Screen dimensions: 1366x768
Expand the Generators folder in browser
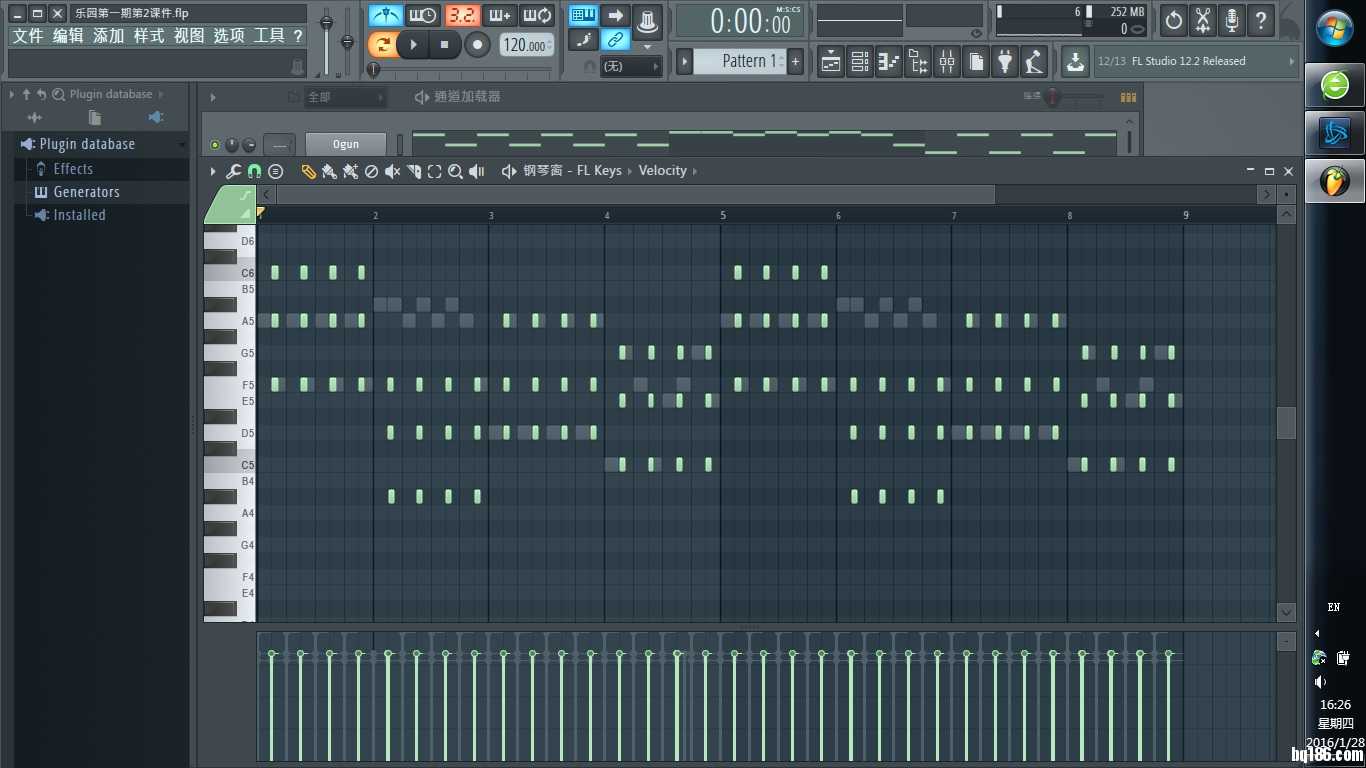86,192
